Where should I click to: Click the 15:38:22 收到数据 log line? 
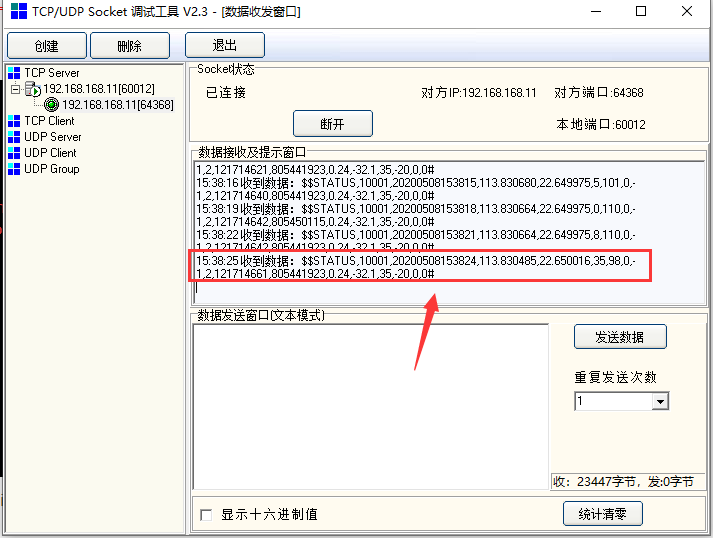(x=416, y=235)
